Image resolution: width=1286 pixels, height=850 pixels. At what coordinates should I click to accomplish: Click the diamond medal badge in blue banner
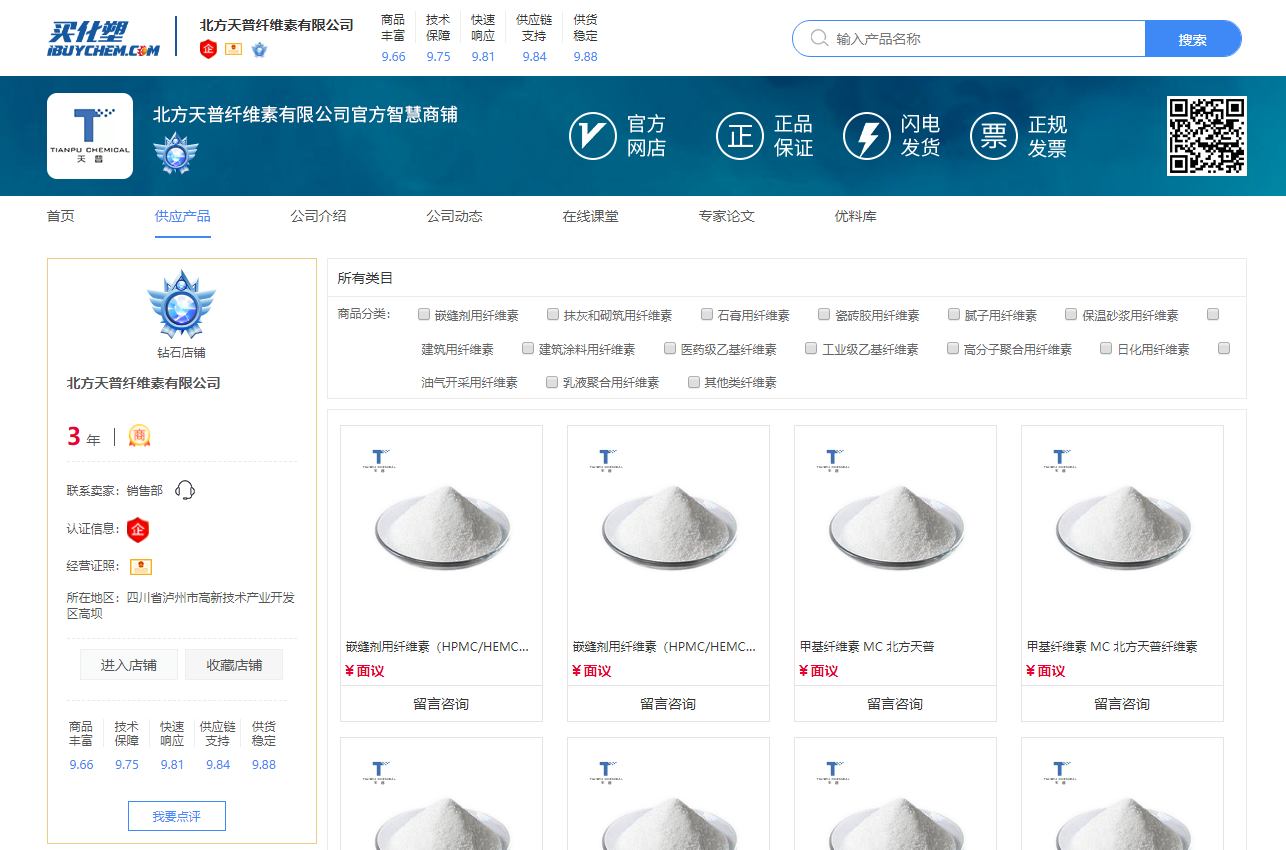point(176,154)
